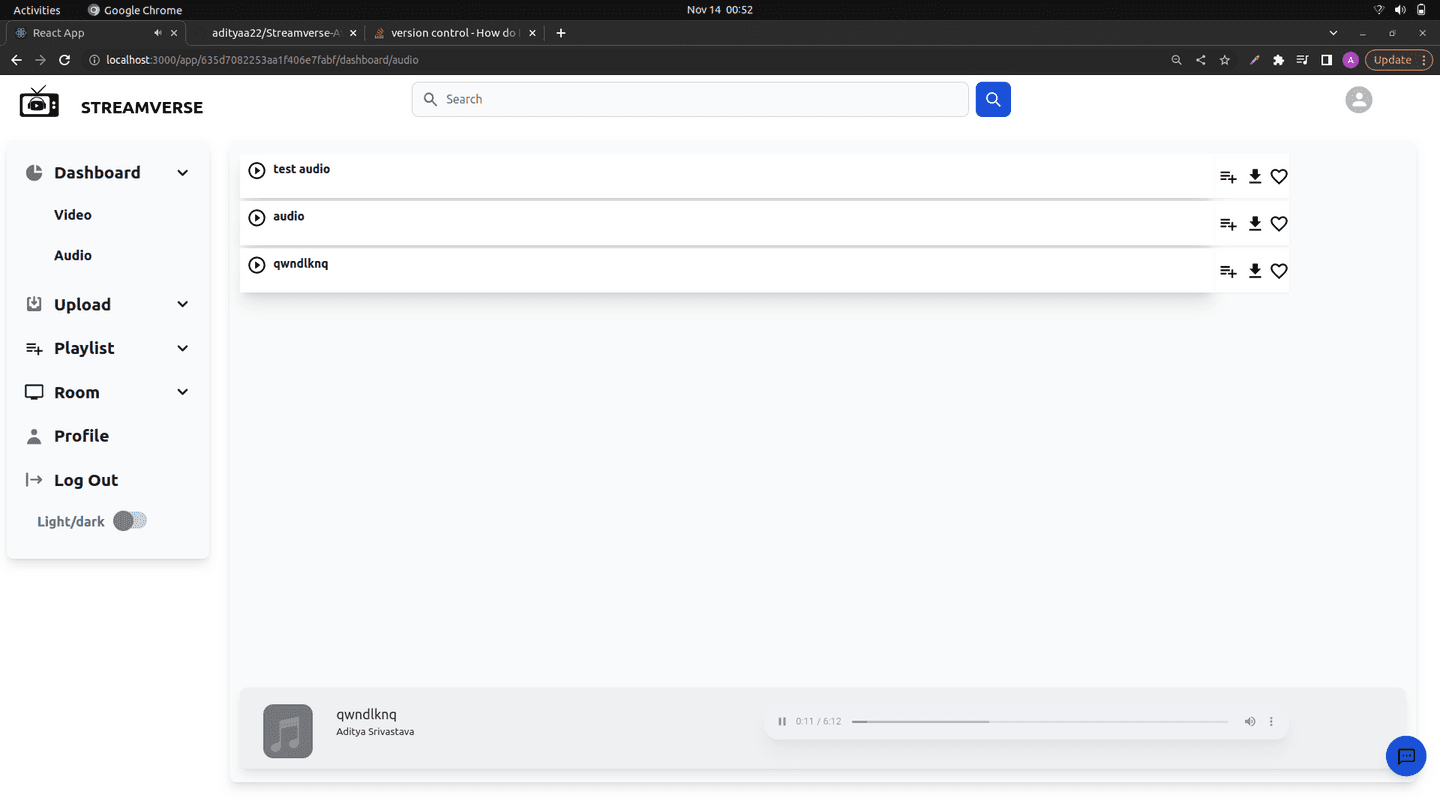1440x810 pixels.
Task: Seek on the audio progress bar
Action: (x=1040, y=721)
